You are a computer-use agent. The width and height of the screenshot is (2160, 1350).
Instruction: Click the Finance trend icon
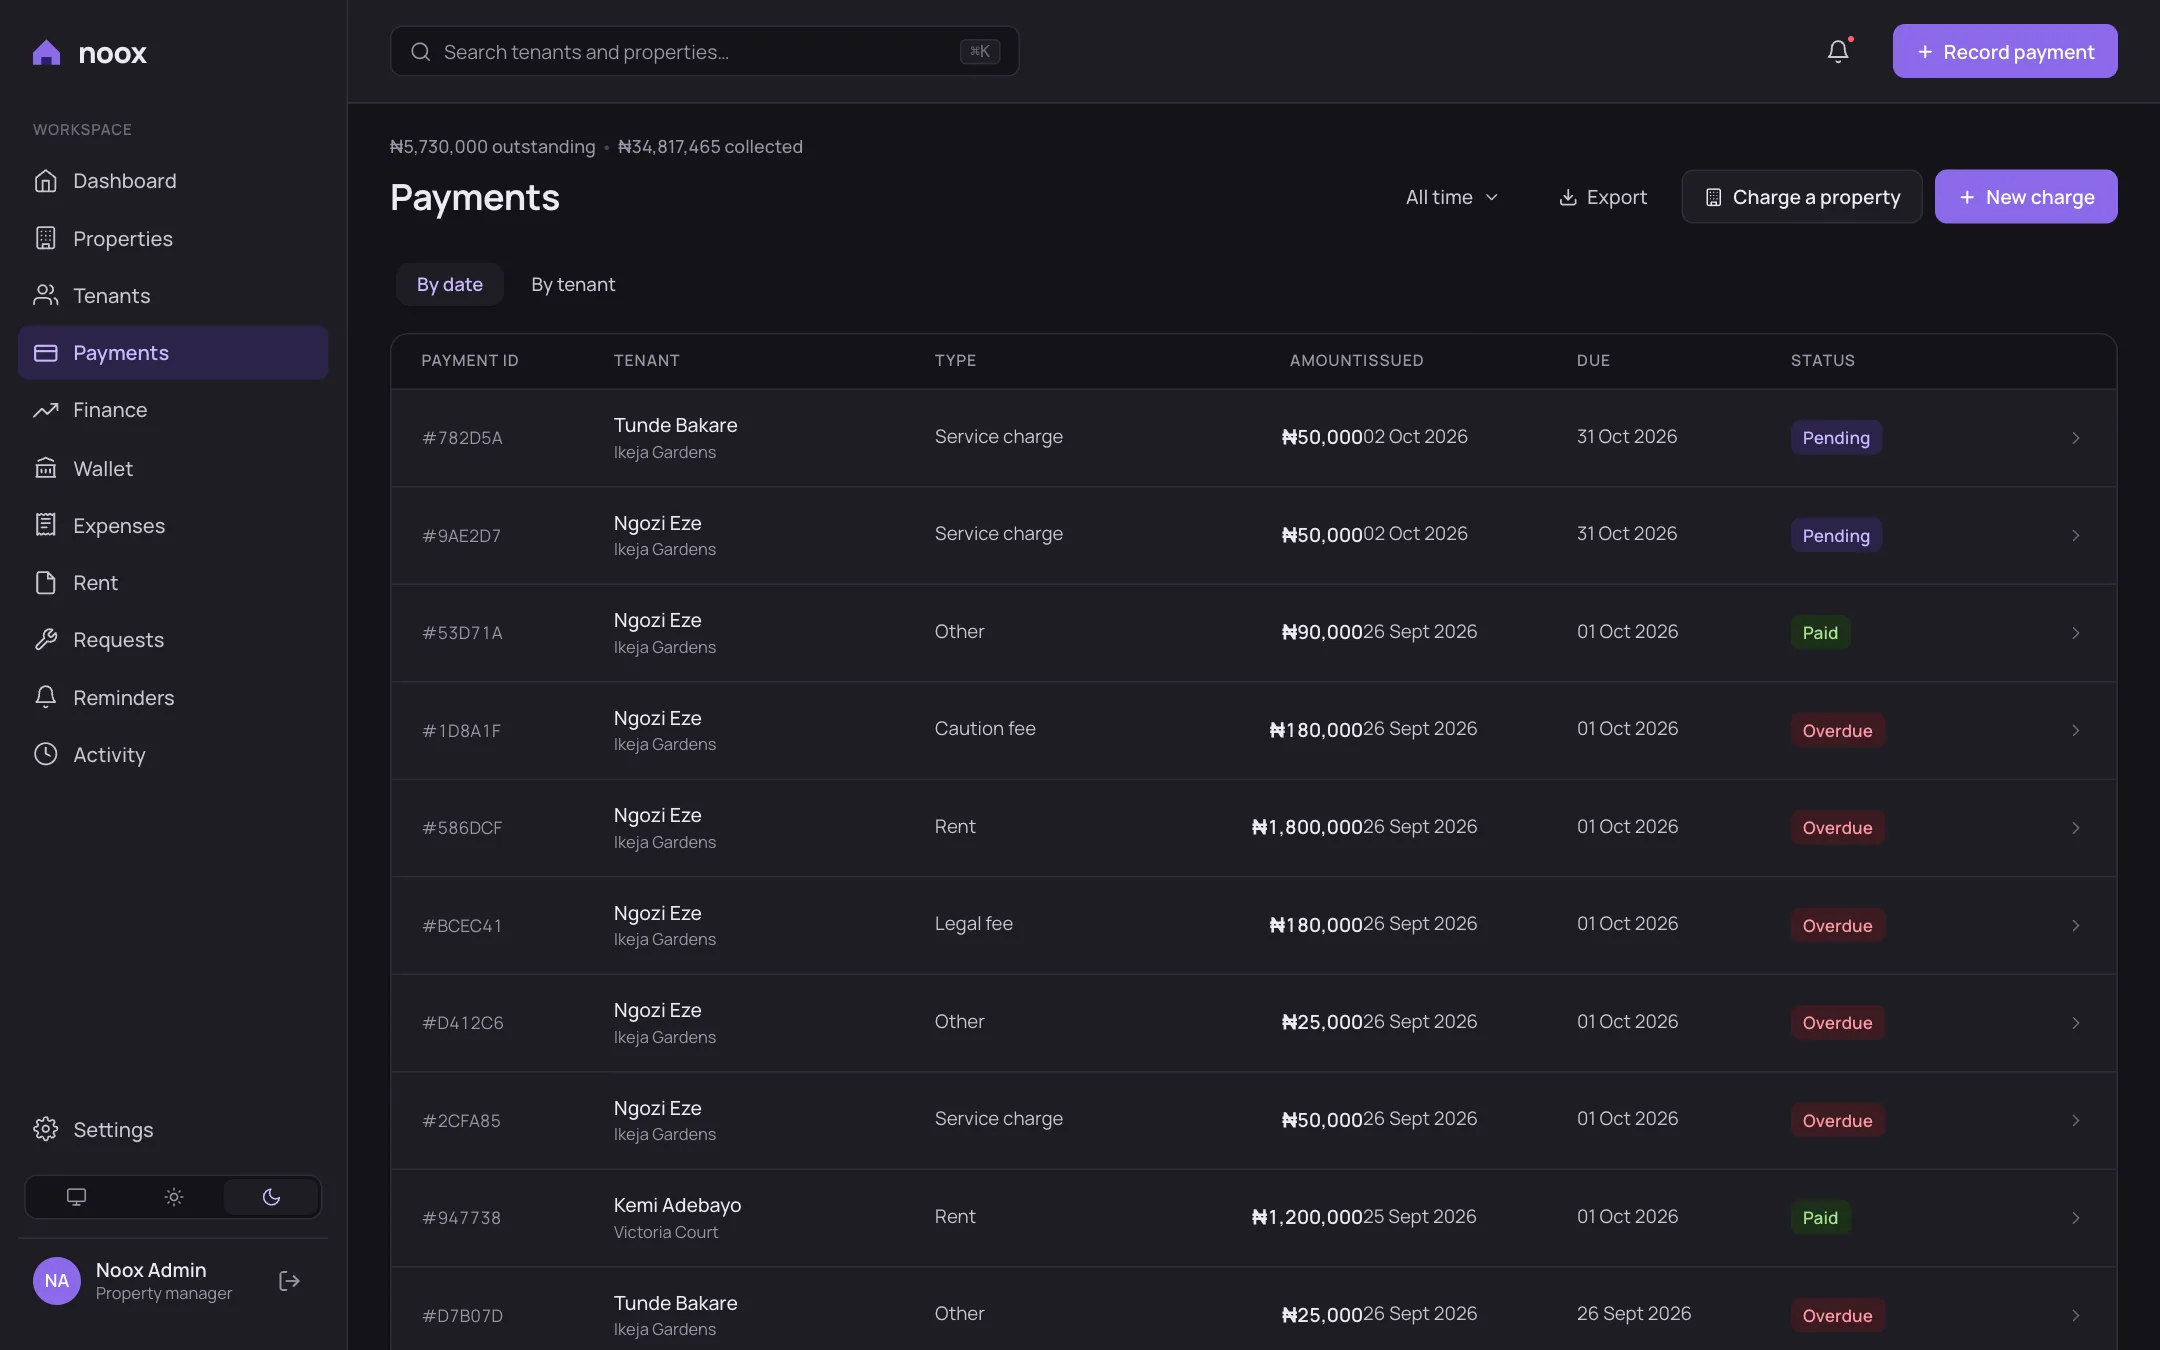point(46,410)
